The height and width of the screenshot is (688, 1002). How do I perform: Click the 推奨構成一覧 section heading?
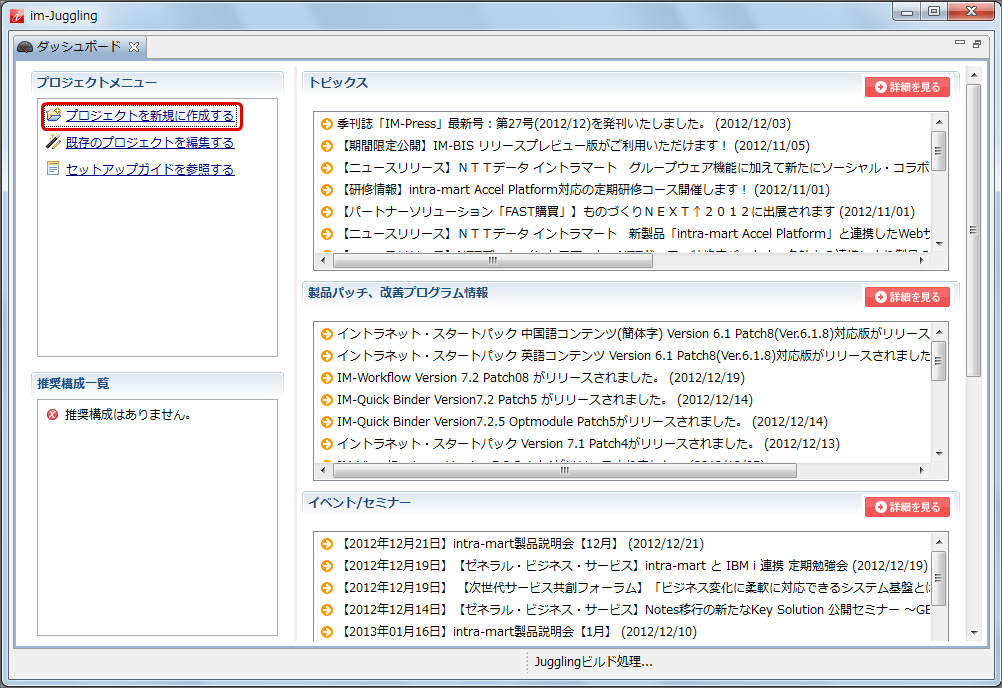(73, 383)
